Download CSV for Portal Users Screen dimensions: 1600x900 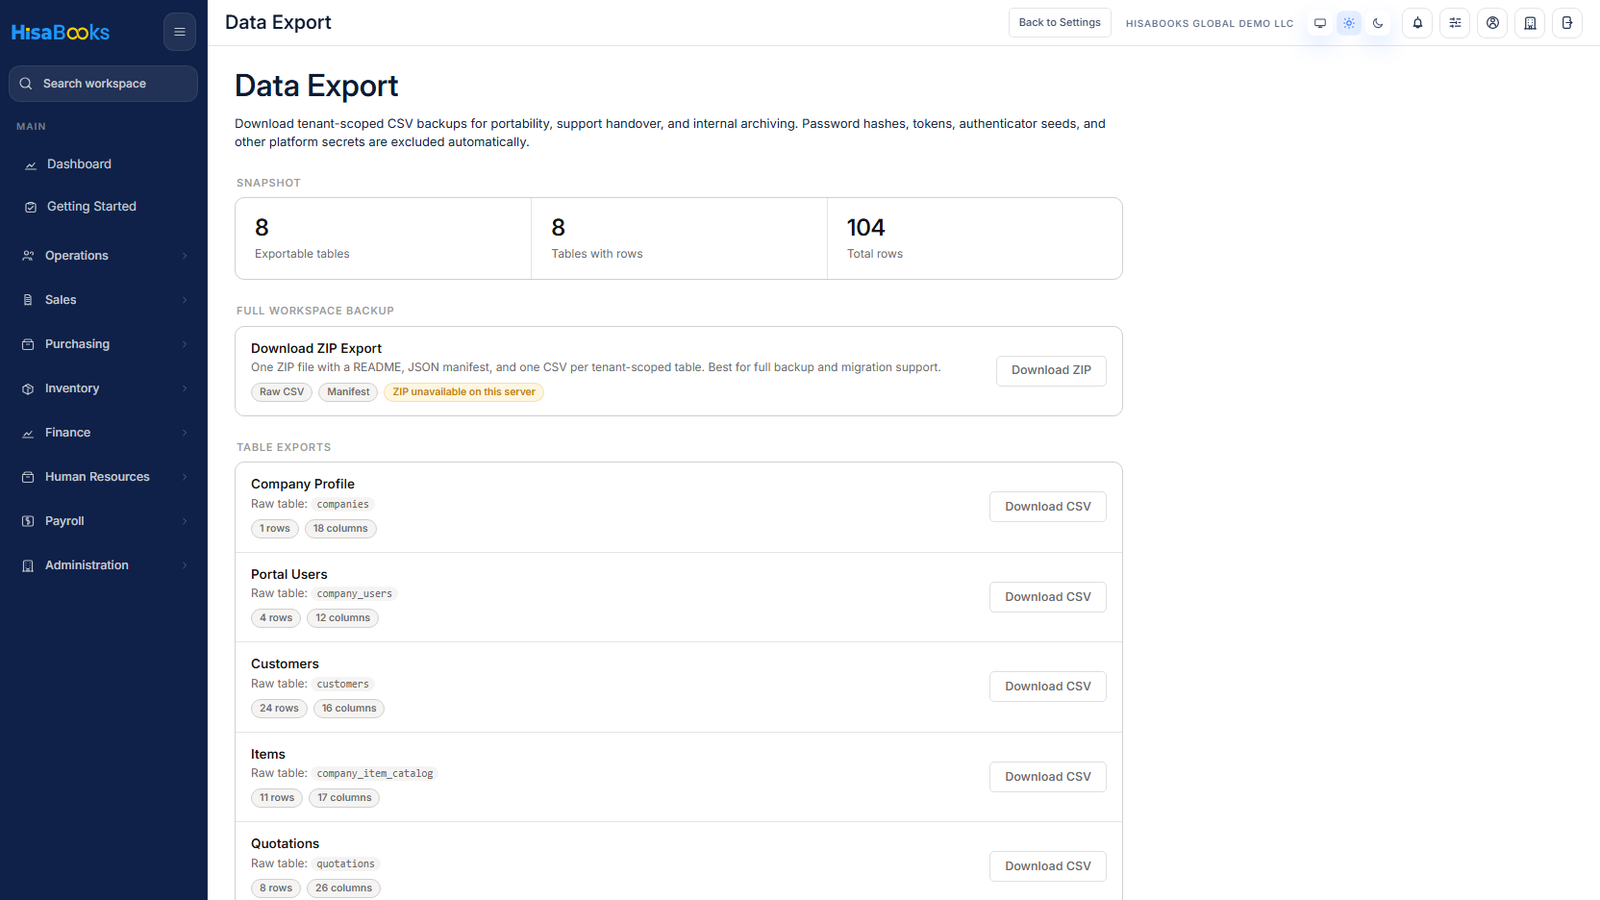(x=1048, y=597)
